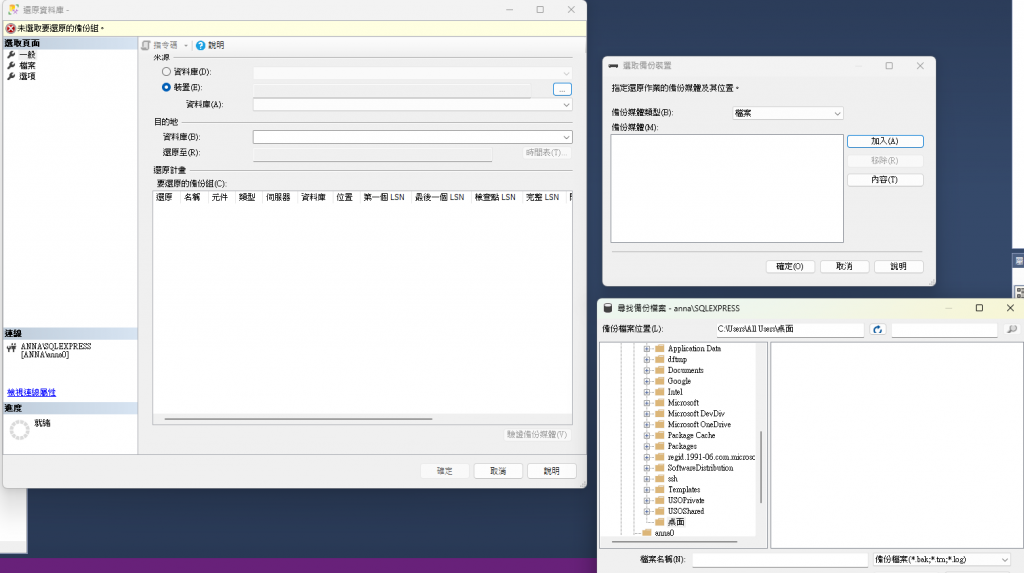Click the progress spinner icon beside 就緒
This screenshot has width=1024, height=573.
[x=20, y=429]
